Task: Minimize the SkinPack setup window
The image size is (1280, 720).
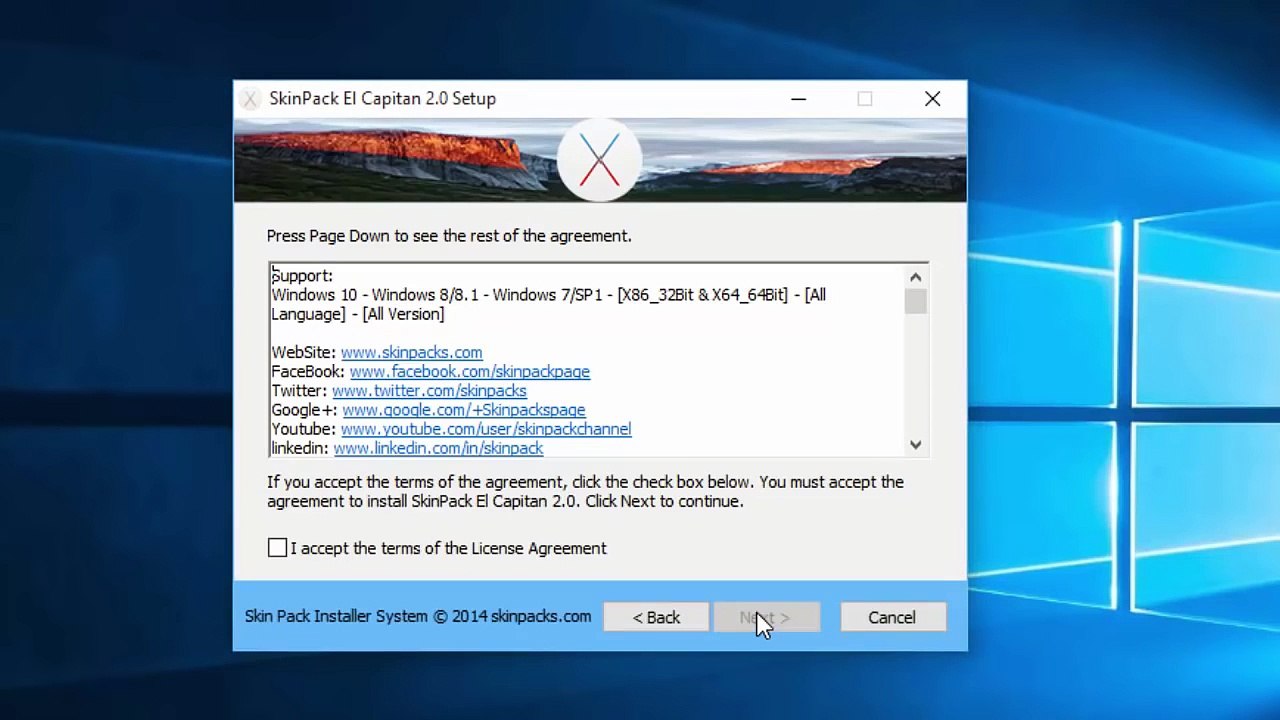Action: click(x=798, y=99)
